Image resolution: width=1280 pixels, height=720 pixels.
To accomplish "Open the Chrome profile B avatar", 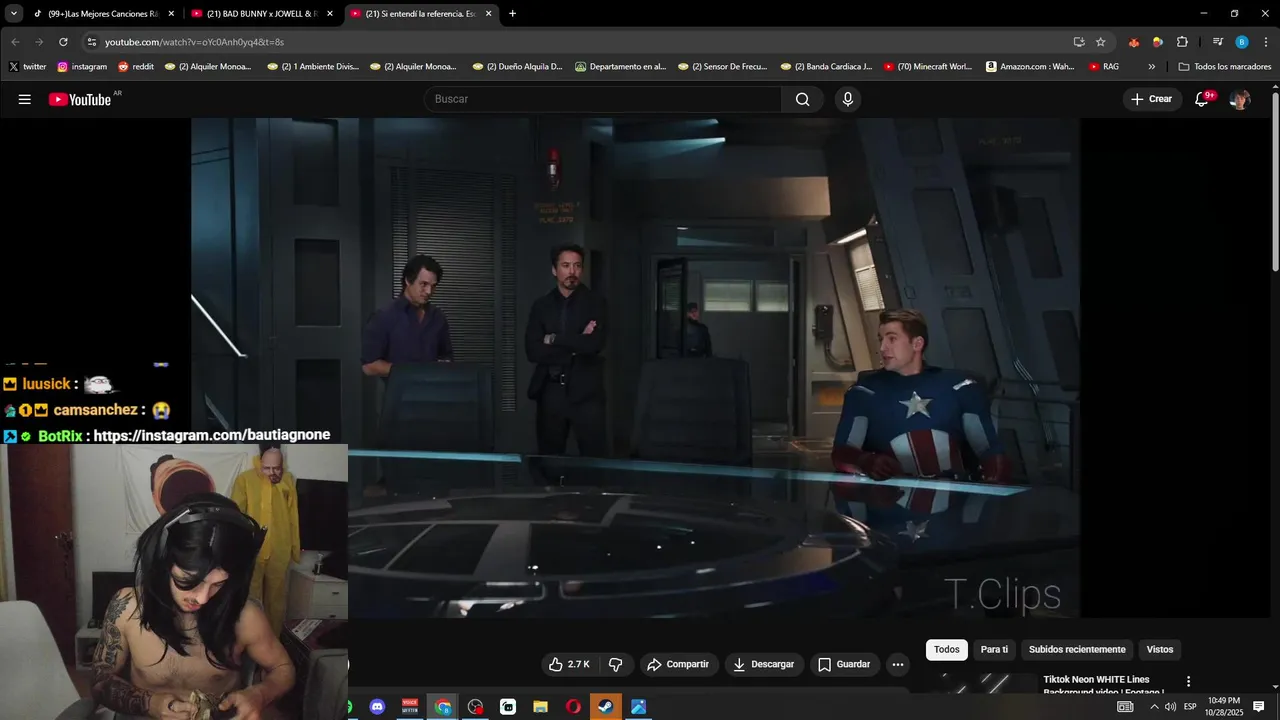I will (x=1242, y=42).
